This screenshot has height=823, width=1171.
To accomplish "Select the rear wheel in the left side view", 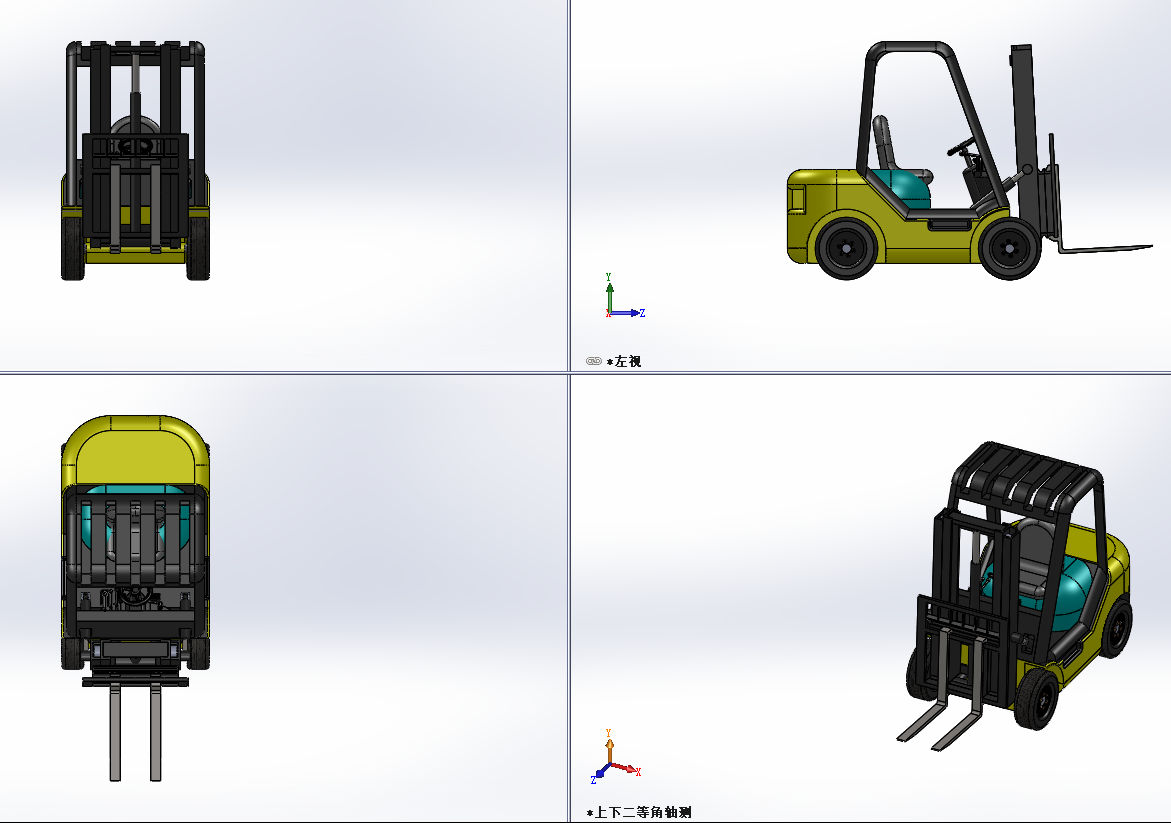I will (847, 249).
